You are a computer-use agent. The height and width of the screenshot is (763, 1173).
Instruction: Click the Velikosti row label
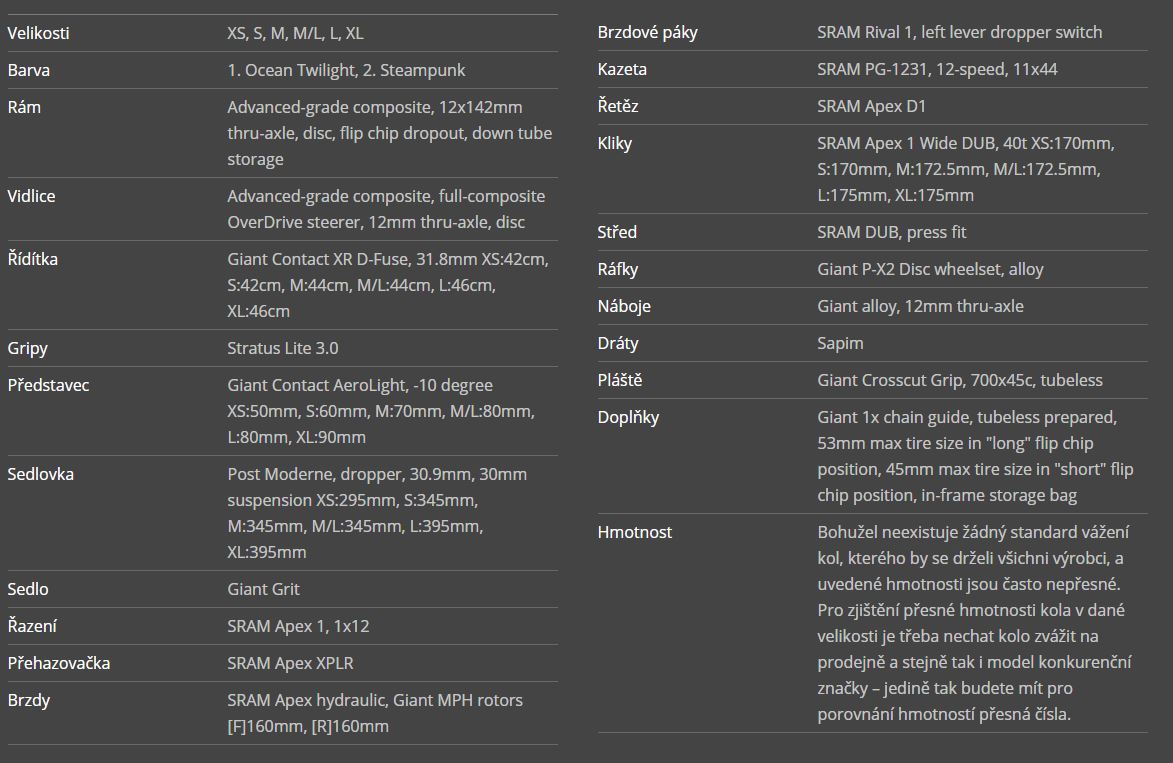[x=38, y=33]
